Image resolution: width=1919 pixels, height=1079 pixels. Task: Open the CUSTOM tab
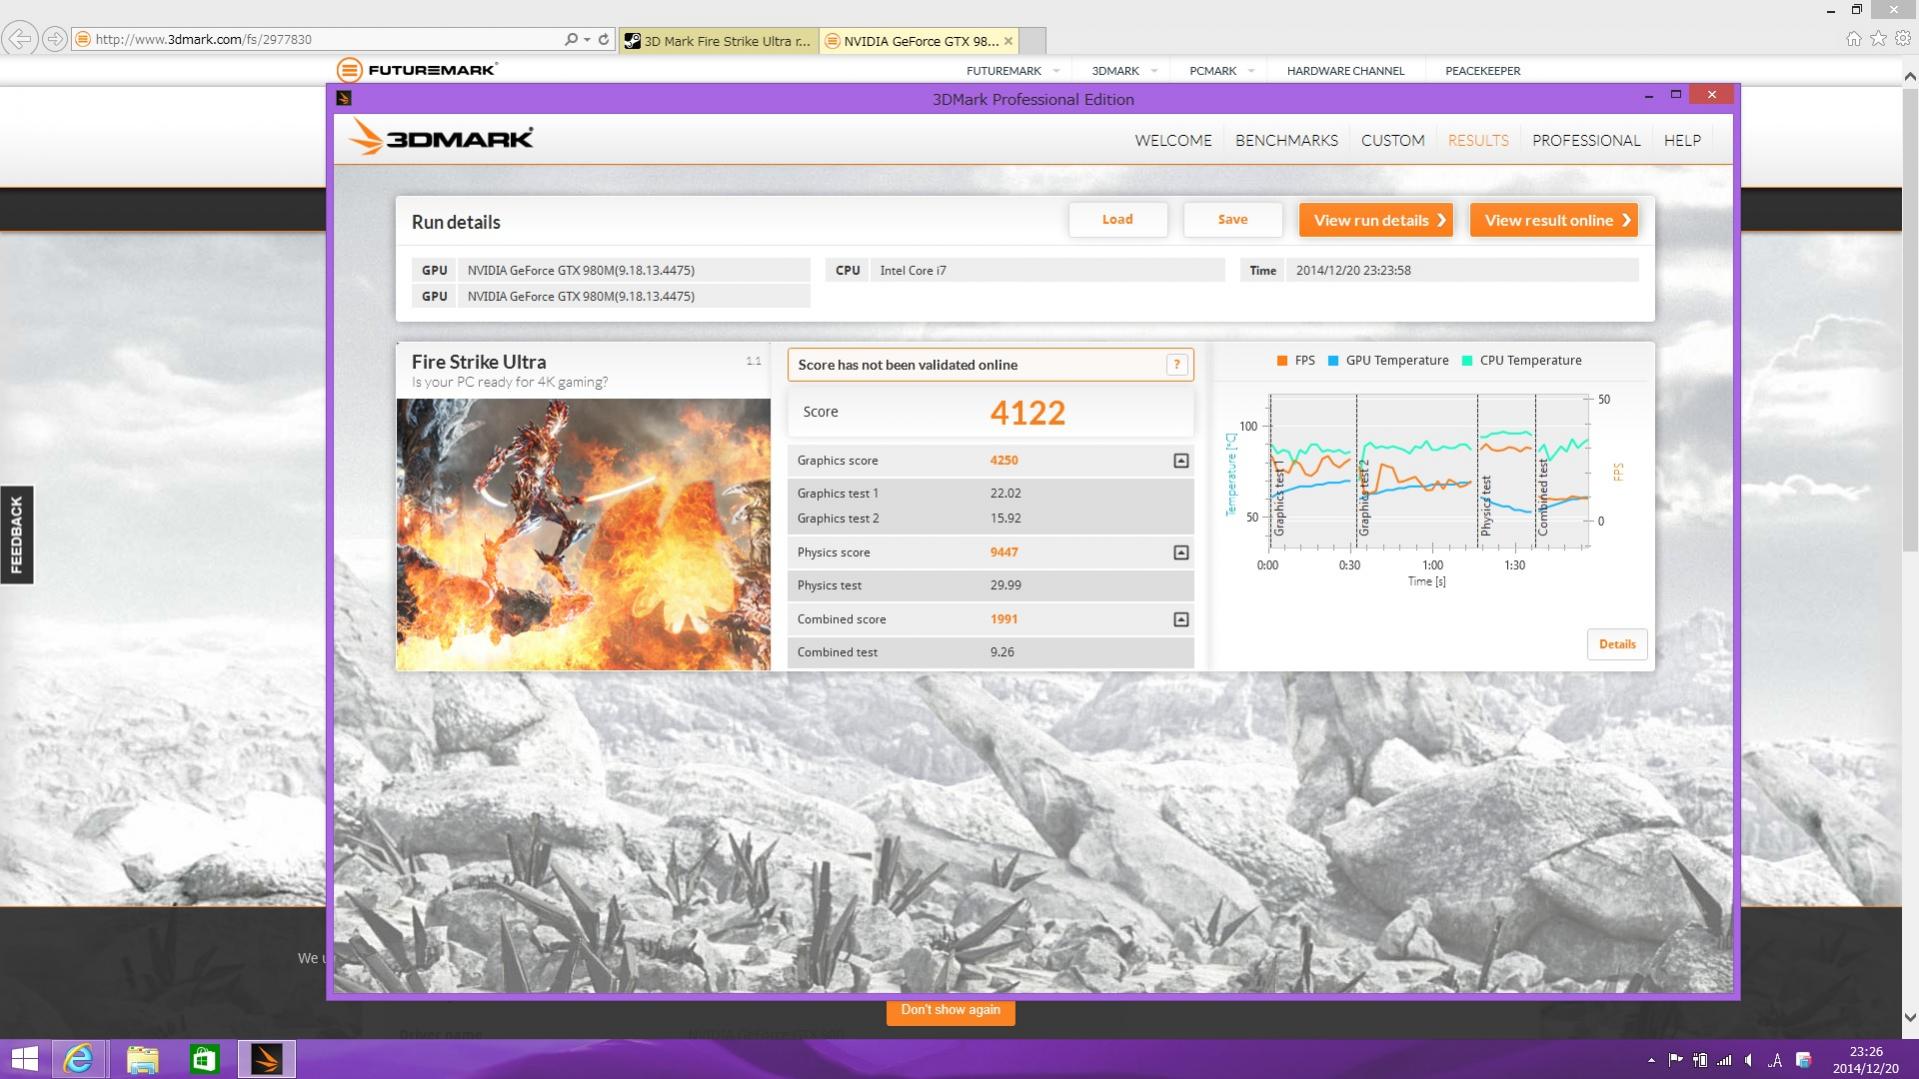coord(1392,140)
